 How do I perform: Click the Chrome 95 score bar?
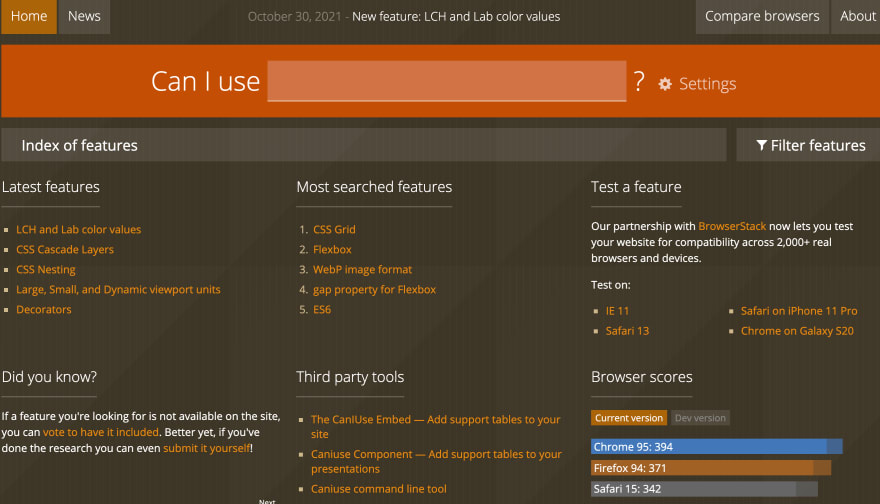click(717, 447)
